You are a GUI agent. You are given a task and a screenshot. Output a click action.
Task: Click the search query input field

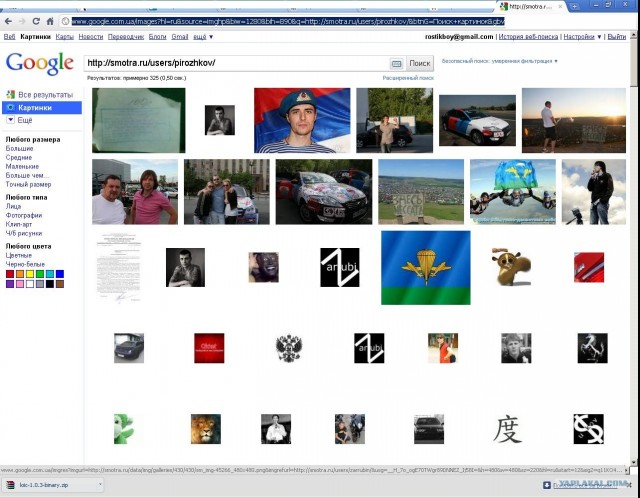pos(237,63)
